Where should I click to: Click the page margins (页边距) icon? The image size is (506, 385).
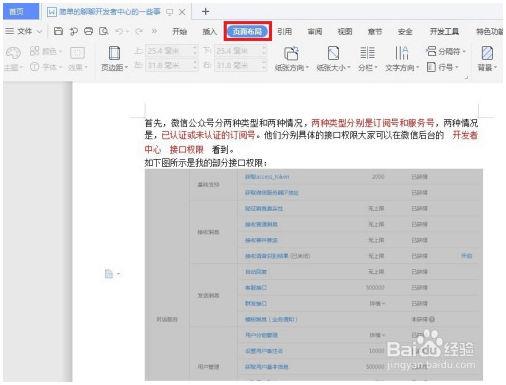pyautogui.click(x=114, y=53)
